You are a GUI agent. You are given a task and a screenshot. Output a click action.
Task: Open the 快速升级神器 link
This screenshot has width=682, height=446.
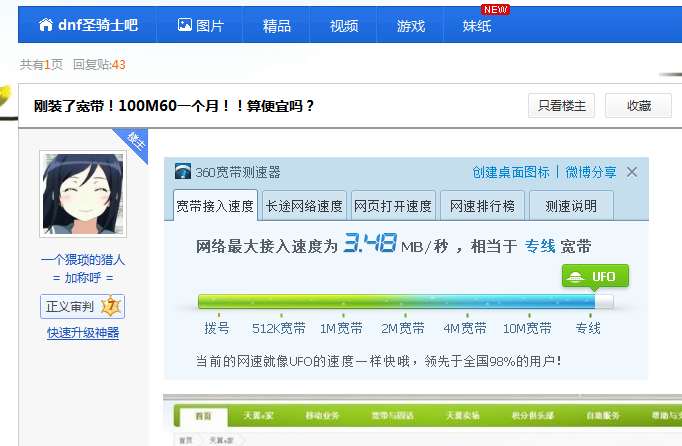tap(83, 333)
